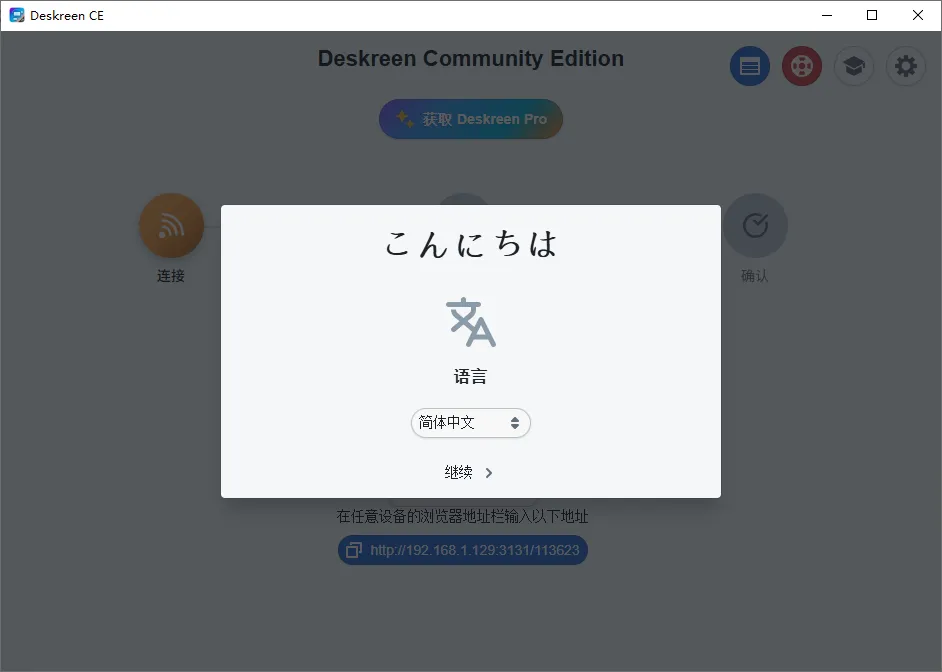
Task: Click the 获取 Deskreen Pro button
Action: [471, 119]
